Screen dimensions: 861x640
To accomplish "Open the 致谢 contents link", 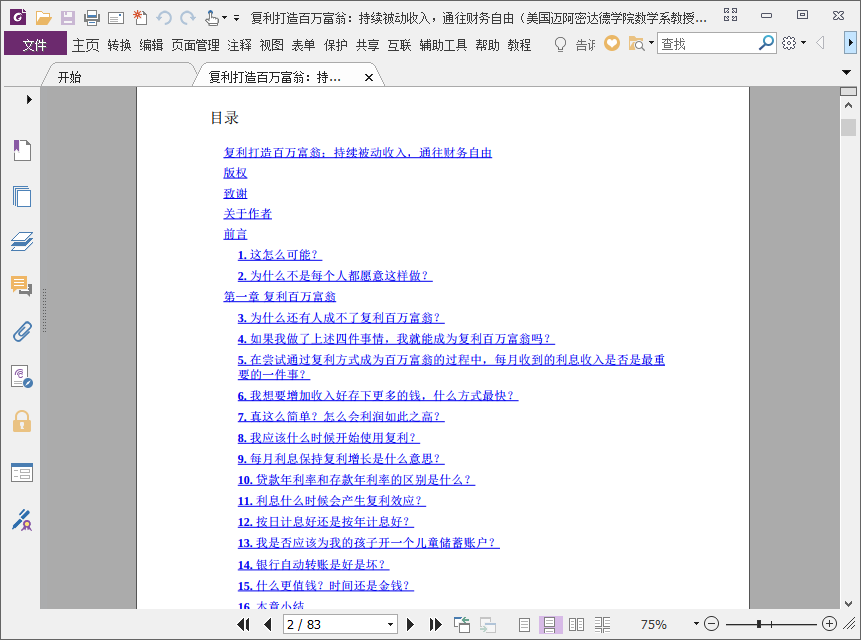I will 235,193.
